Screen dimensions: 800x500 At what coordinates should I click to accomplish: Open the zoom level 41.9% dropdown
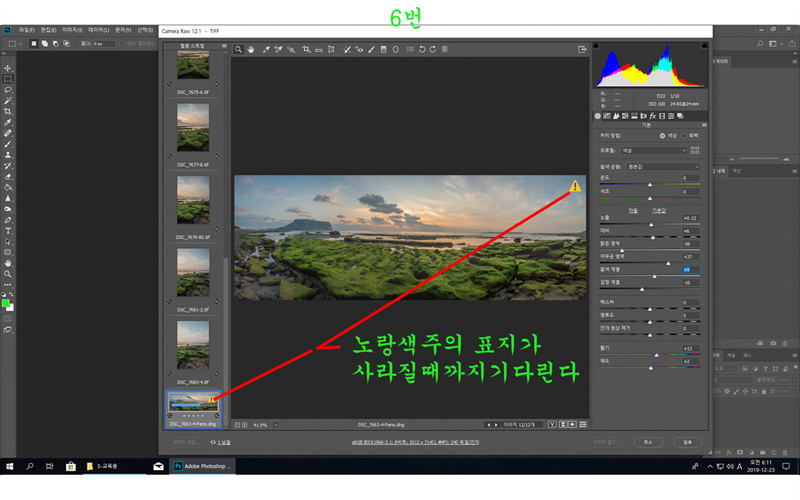[x=276, y=424]
